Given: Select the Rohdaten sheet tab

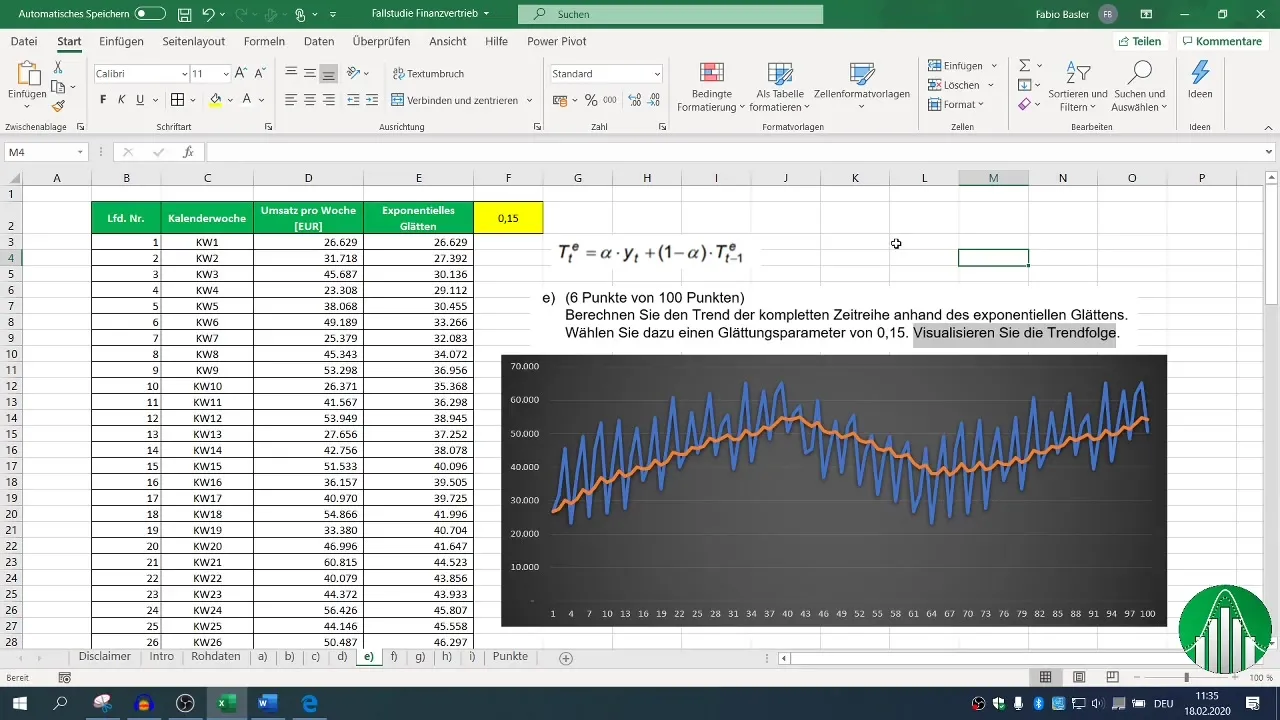Looking at the screenshot, I should 215,657.
